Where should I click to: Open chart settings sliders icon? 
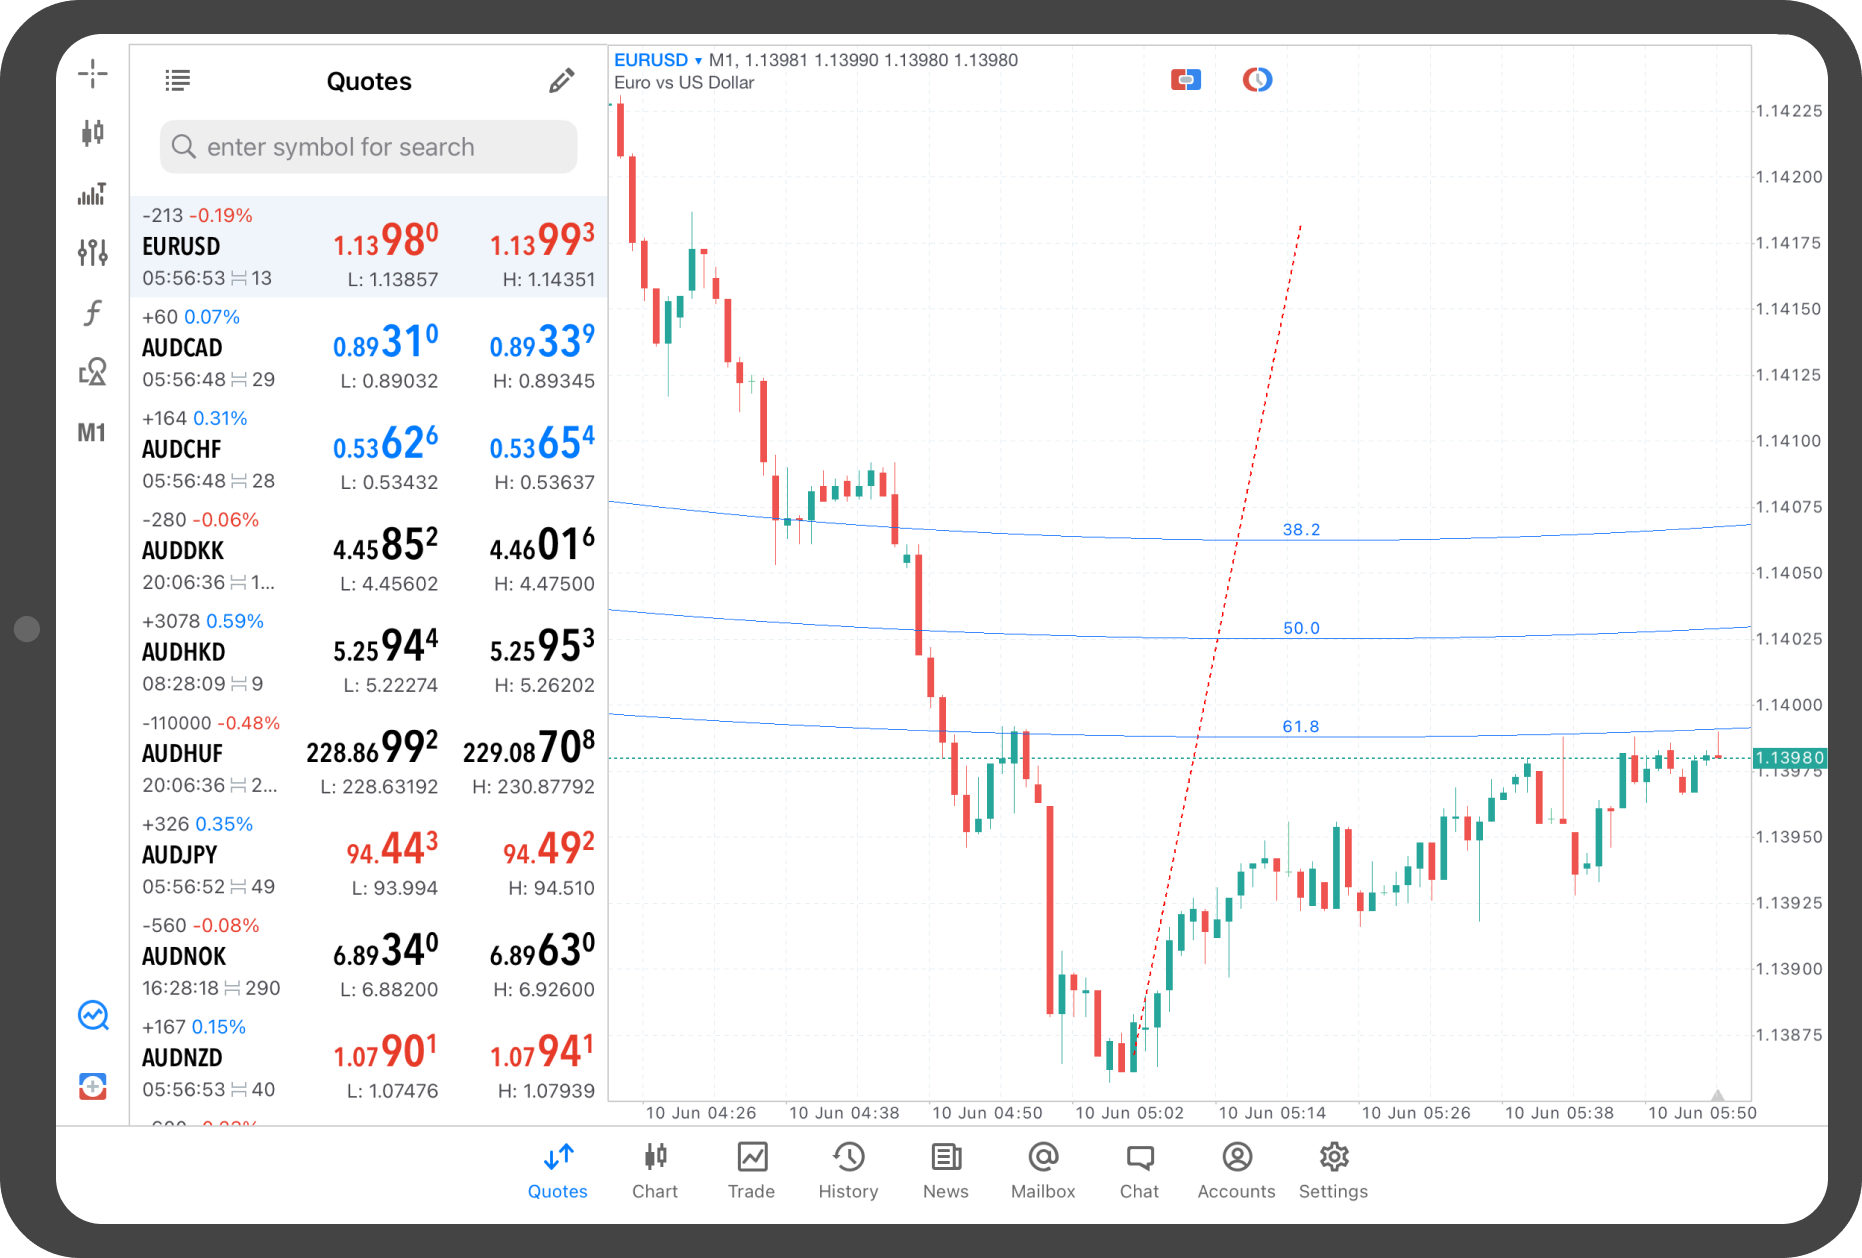92,252
